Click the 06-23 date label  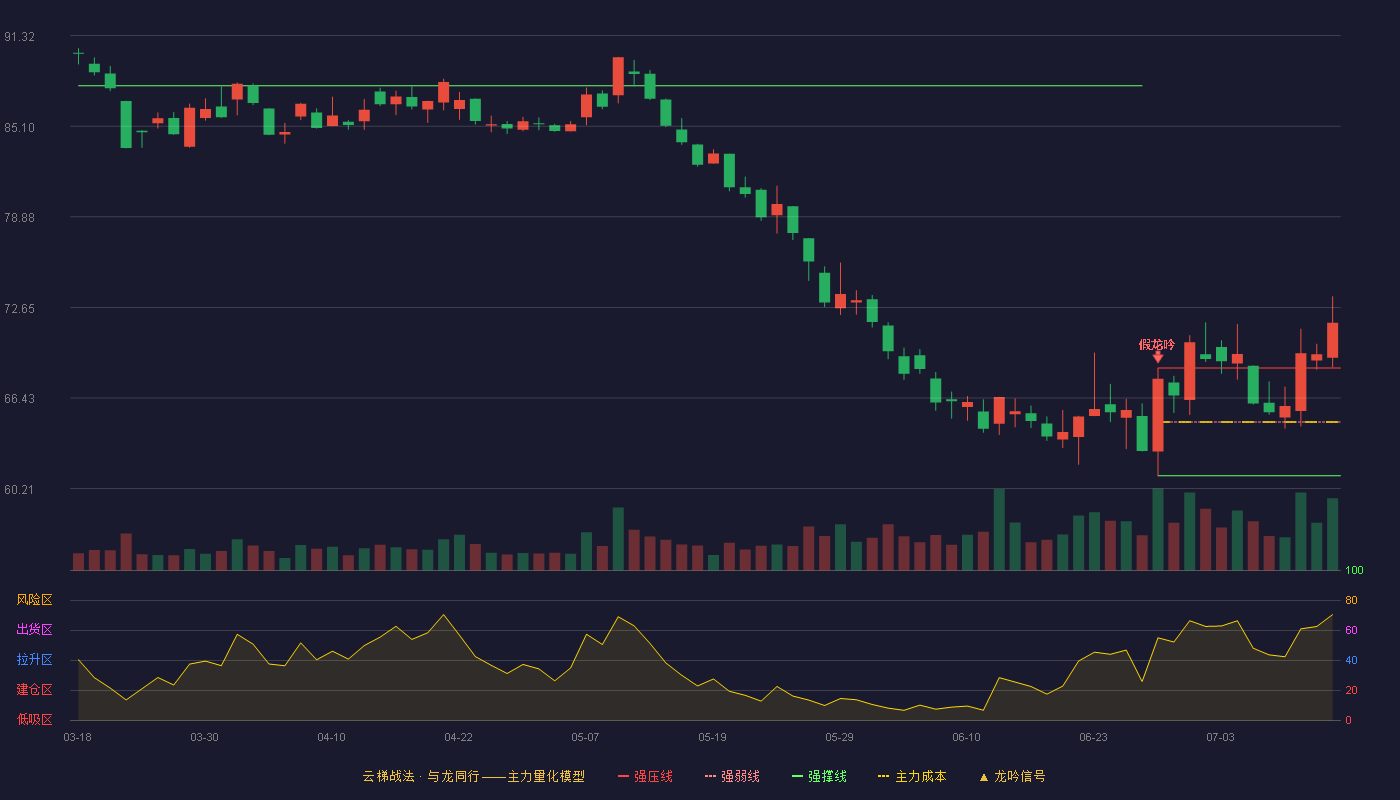1093,737
